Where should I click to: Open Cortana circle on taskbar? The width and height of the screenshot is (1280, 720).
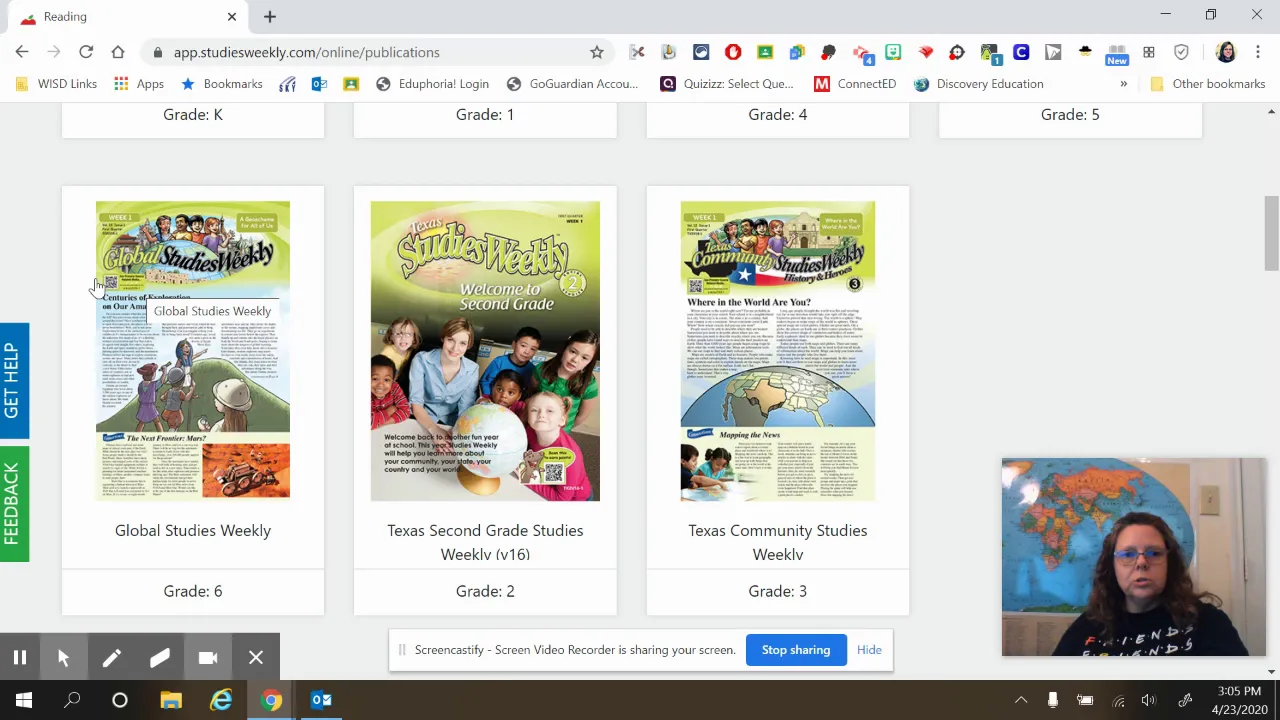120,700
